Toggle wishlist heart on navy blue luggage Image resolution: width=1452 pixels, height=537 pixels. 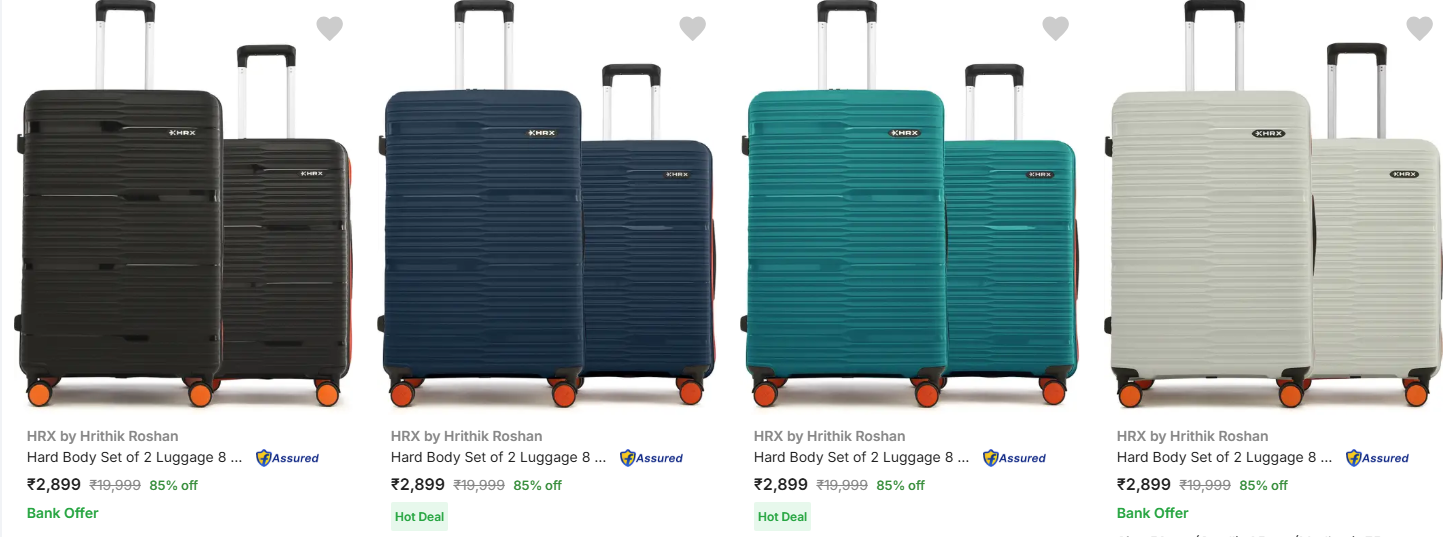coord(693,29)
